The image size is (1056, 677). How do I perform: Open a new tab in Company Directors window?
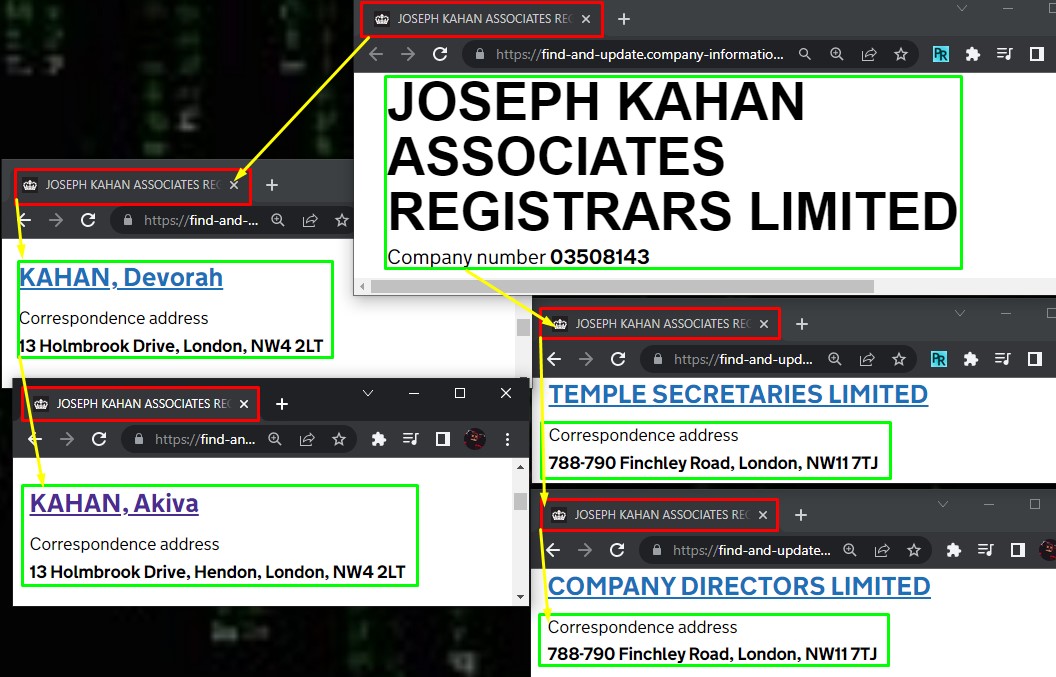[x=801, y=515]
